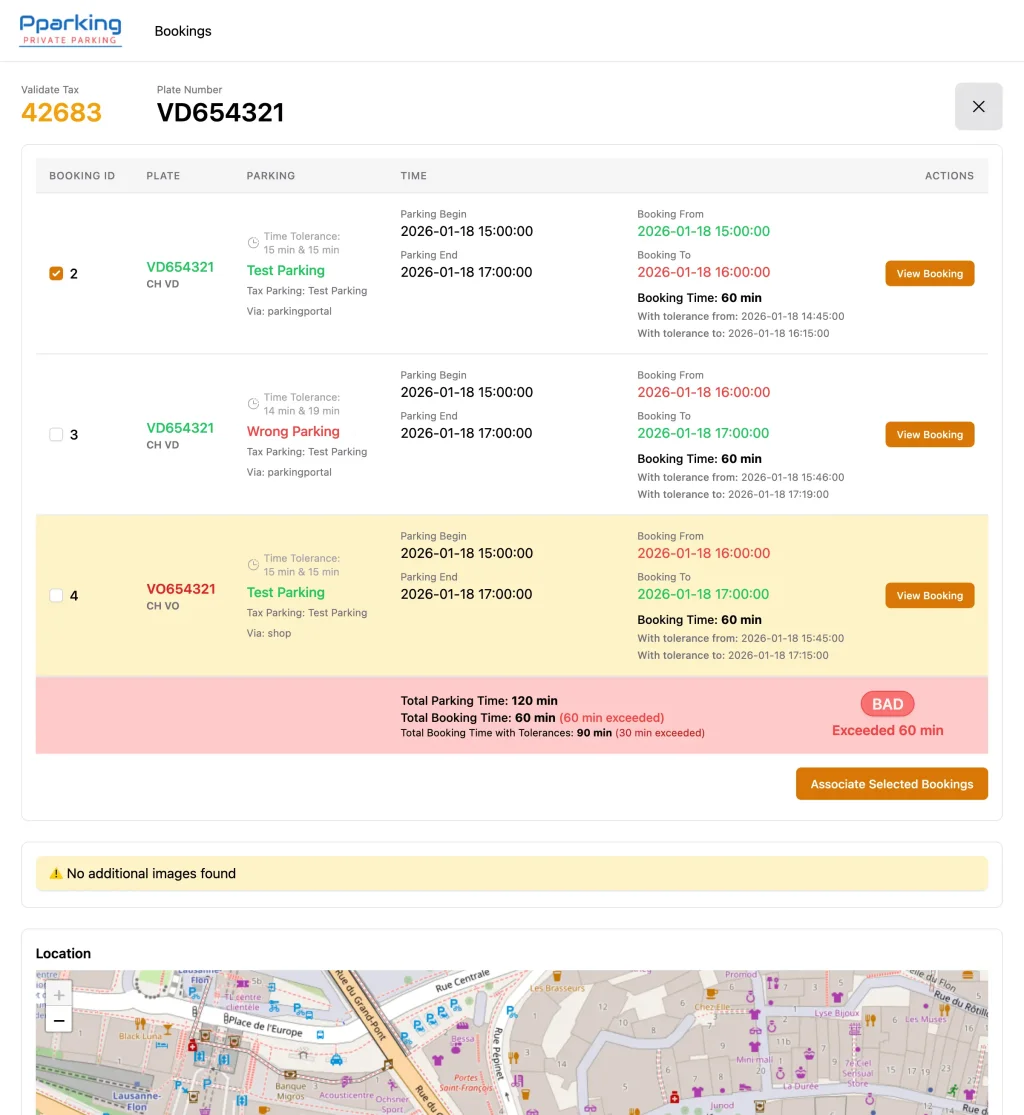Click warning icon in no images notice
The image size is (1024, 1115).
point(56,874)
